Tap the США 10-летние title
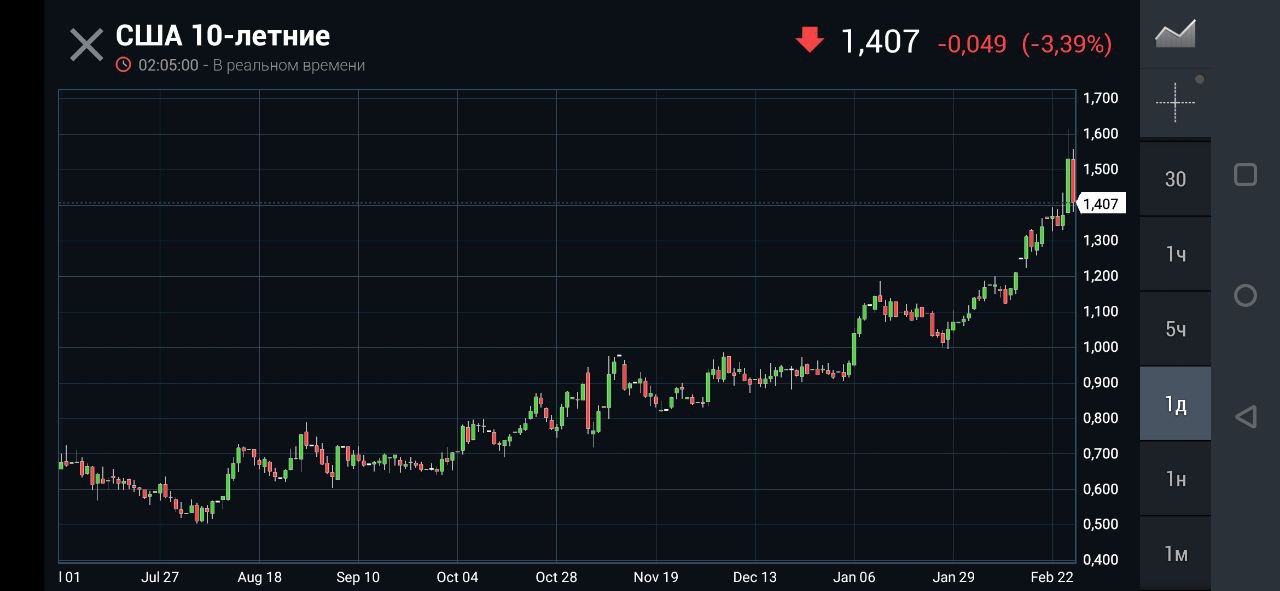This screenshot has width=1280, height=591. tap(223, 36)
